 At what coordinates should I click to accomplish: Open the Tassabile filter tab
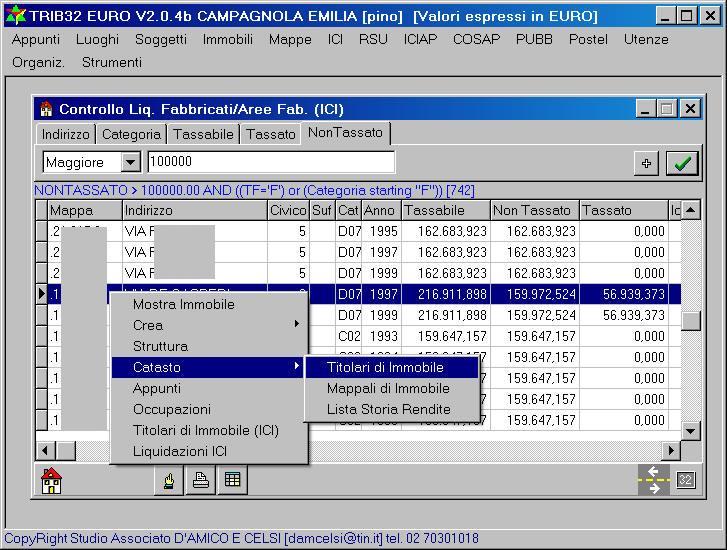(203, 134)
